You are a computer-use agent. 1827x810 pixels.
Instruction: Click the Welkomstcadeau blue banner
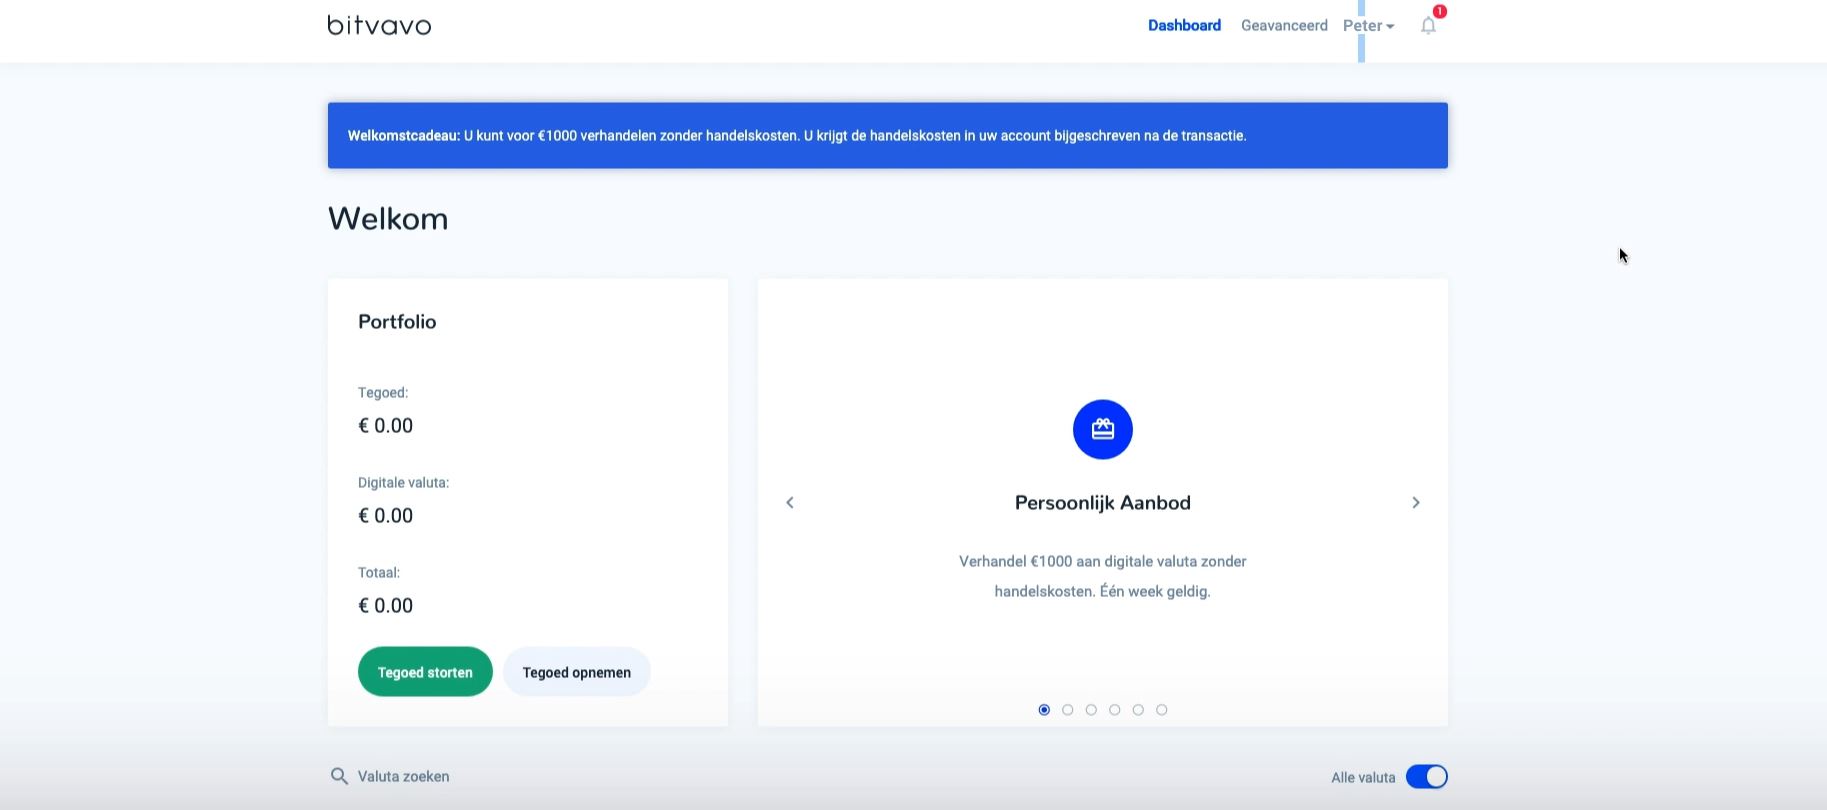click(x=887, y=135)
